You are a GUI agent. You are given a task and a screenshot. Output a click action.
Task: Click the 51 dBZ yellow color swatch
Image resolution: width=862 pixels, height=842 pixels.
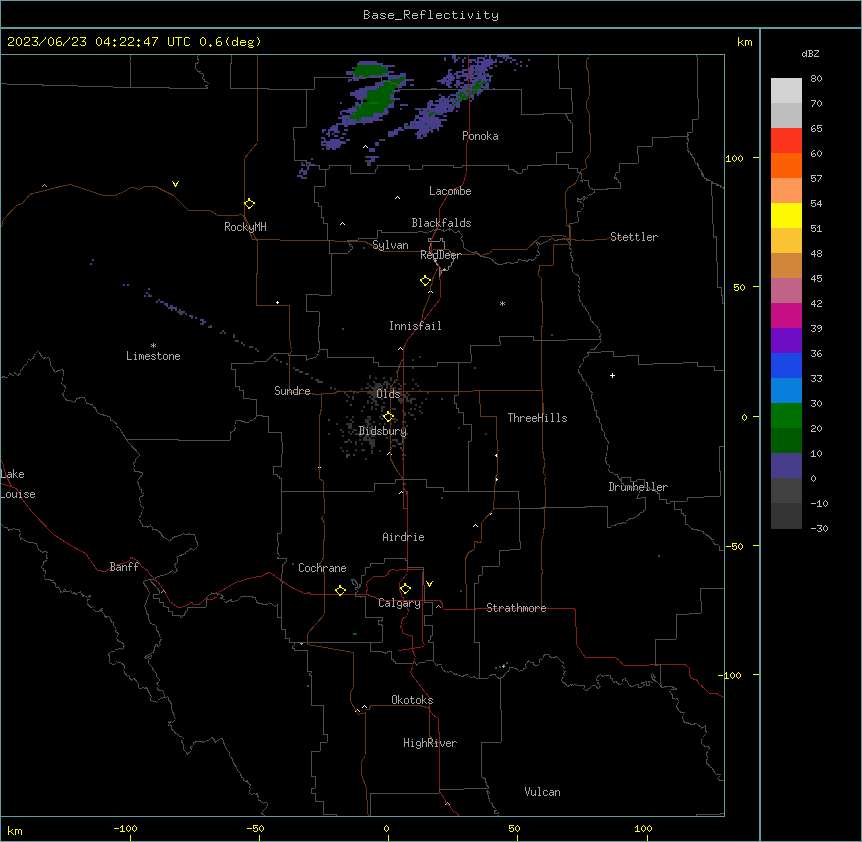786,215
